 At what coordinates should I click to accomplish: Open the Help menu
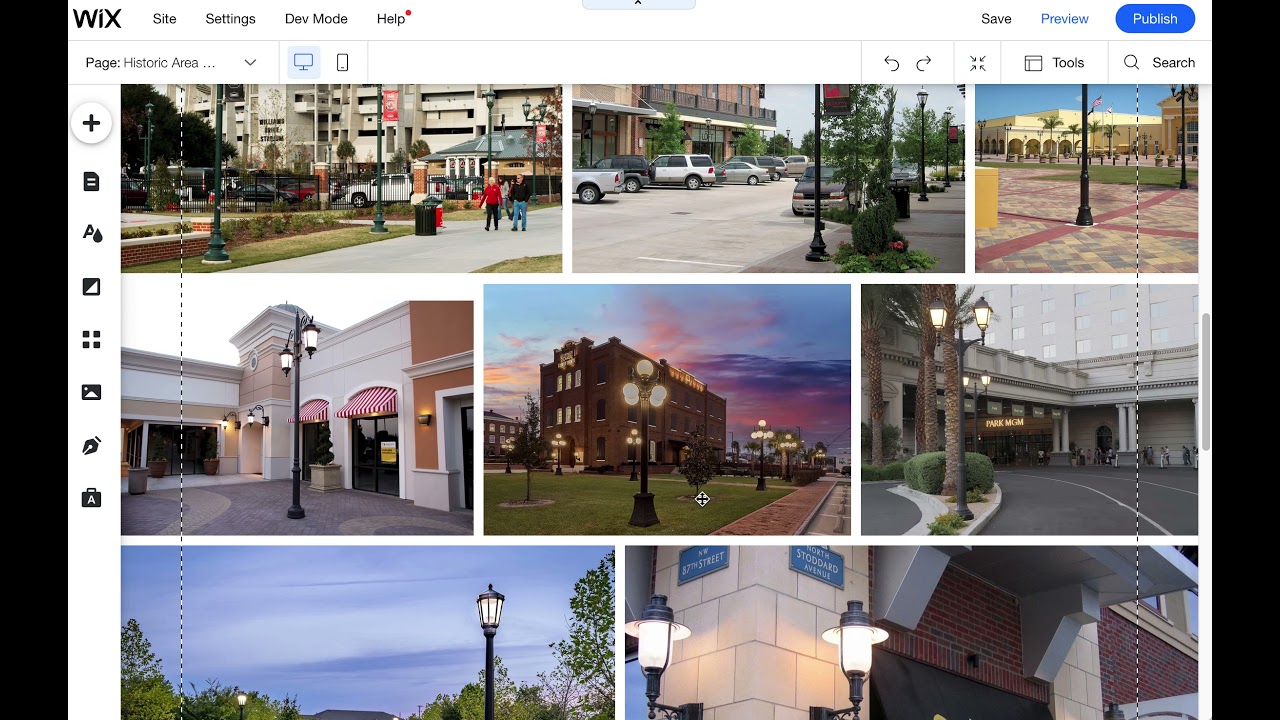tap(391, 19)
